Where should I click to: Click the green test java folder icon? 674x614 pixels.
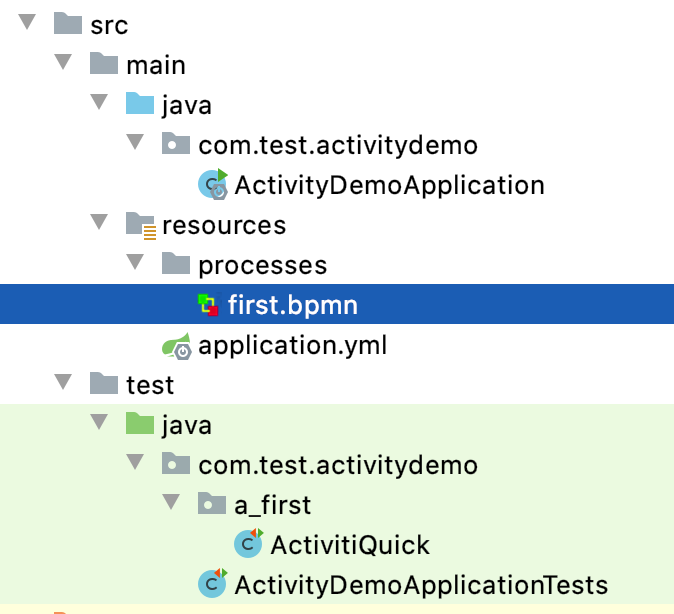pyautogui.click(x=139, y=425)
